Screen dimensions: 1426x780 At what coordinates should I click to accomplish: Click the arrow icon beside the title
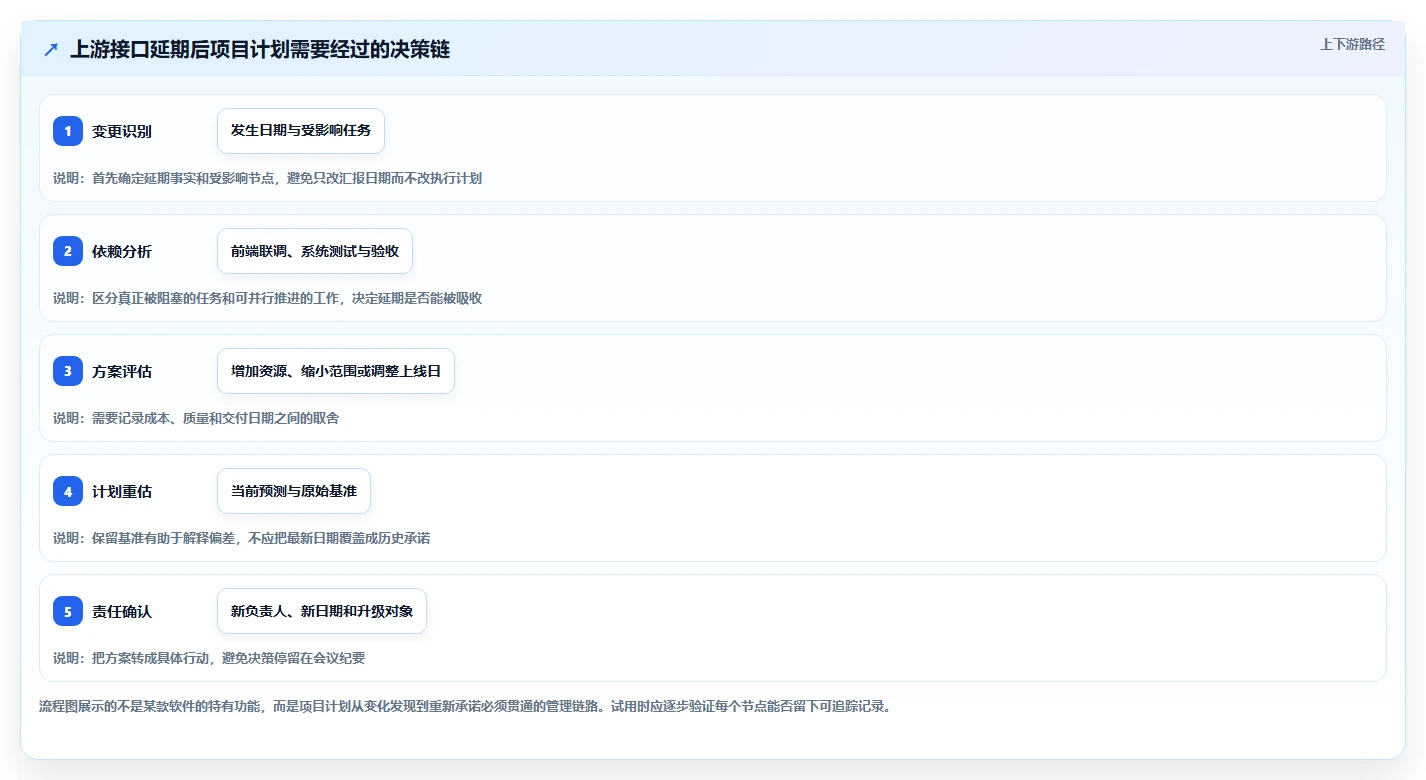point(51,50)
